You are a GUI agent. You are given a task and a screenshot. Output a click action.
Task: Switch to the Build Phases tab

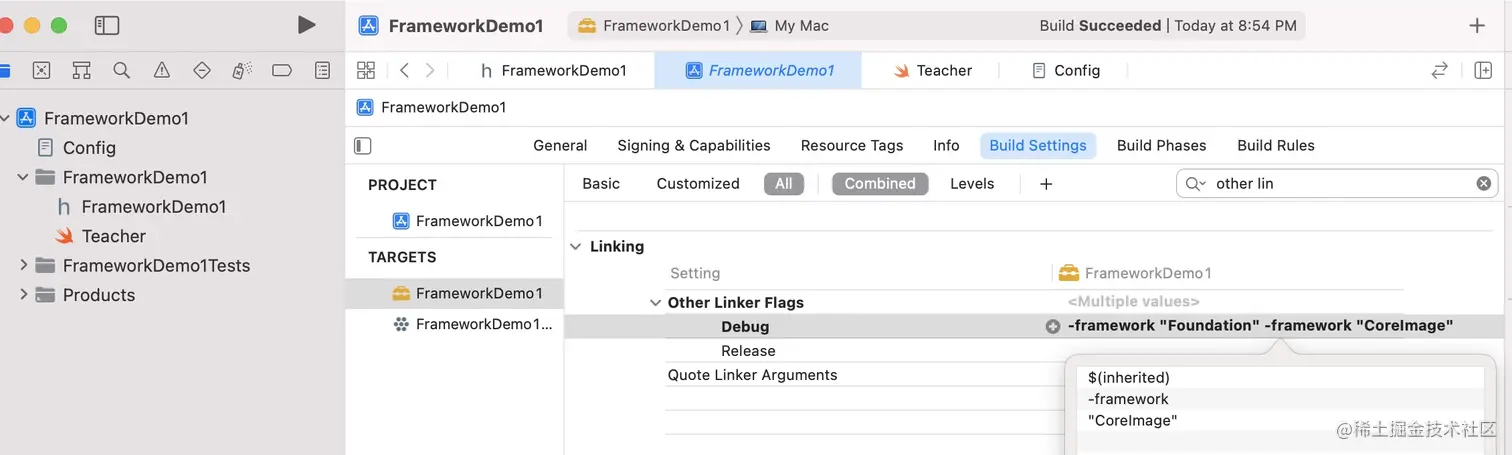click(x=1161, y=146)
